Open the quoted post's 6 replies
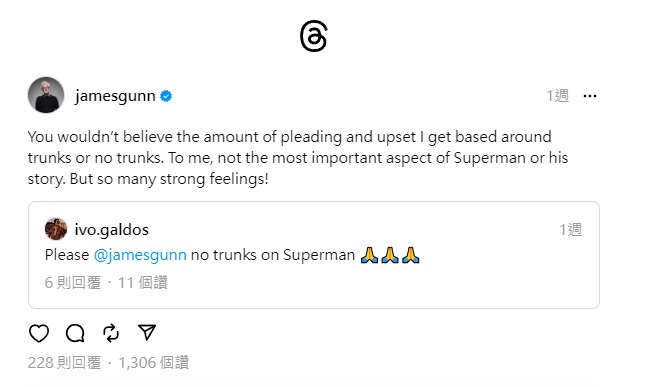 coord(73,283)
